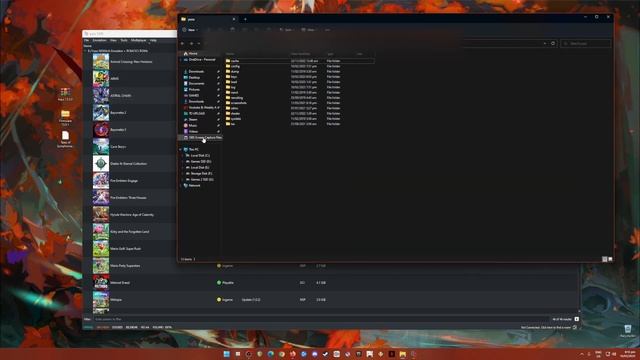Image resolution: width=640 pixels, height=360 pixels.
Task: Refresh the Explorer folder view
Action: (553, 43)
